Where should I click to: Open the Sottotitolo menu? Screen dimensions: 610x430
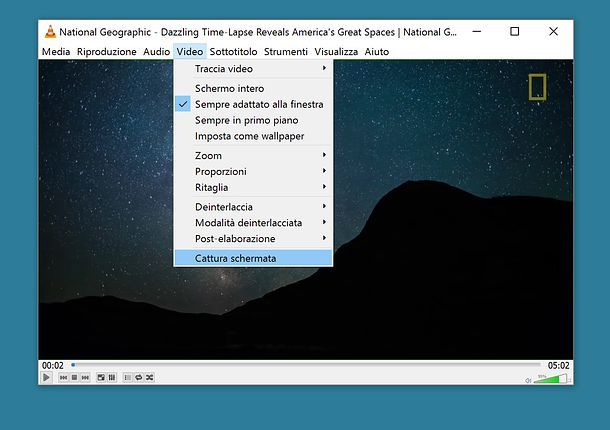pyautogui.click(x=233, y=52)
